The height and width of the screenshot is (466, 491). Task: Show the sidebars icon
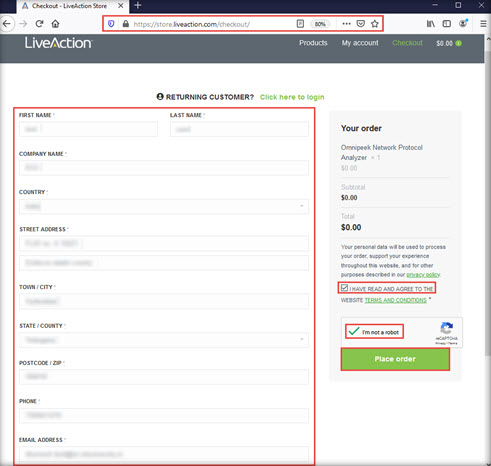tap(446, 24)
